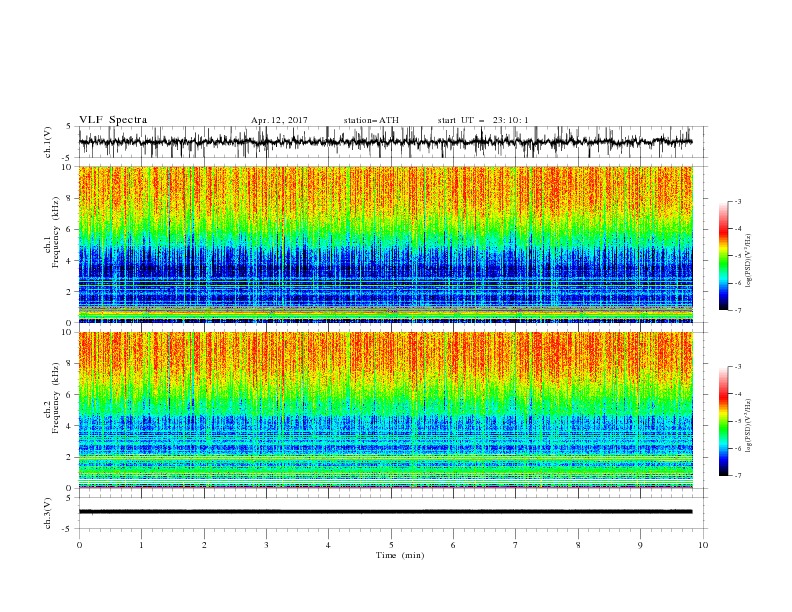Click the "6" kHz tick on ch.2 axis
The height and width of the screenshot is (612, 792).
pyautogui.click(x=69, y=394)
